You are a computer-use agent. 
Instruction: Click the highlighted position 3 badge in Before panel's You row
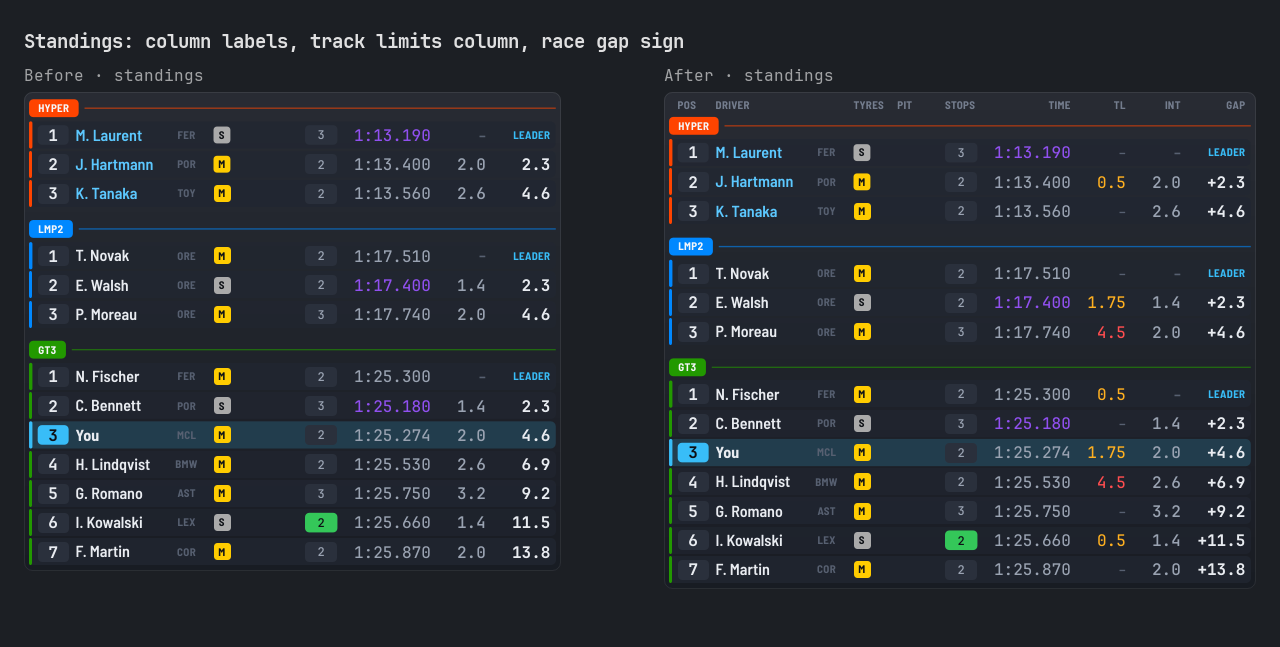click(53, 435)
